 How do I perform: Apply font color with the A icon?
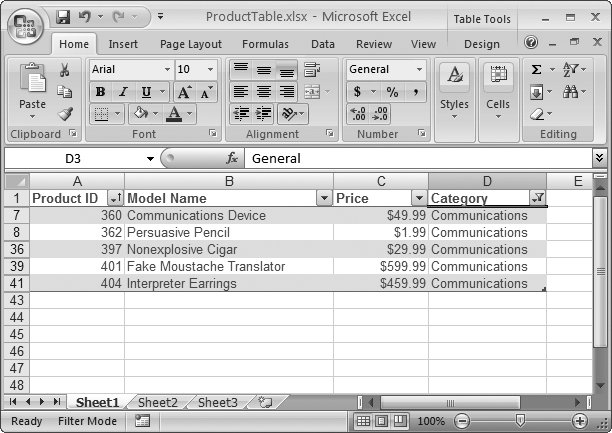click(174, 114)
